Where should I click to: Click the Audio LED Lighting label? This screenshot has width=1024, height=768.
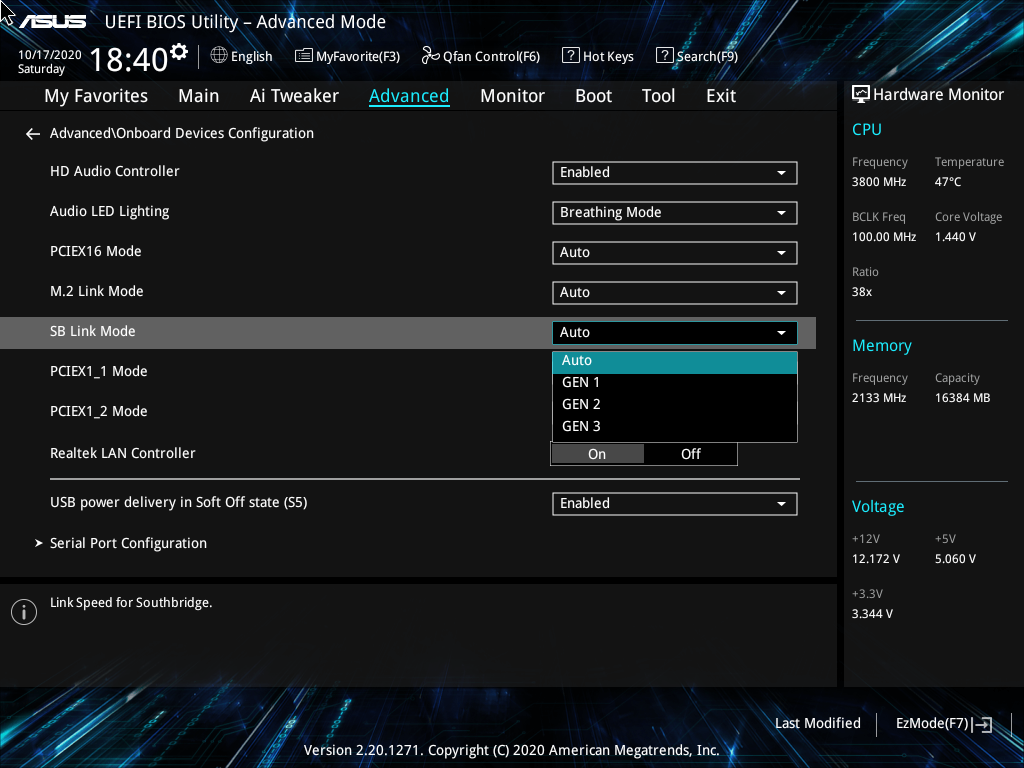pos(110,212)
